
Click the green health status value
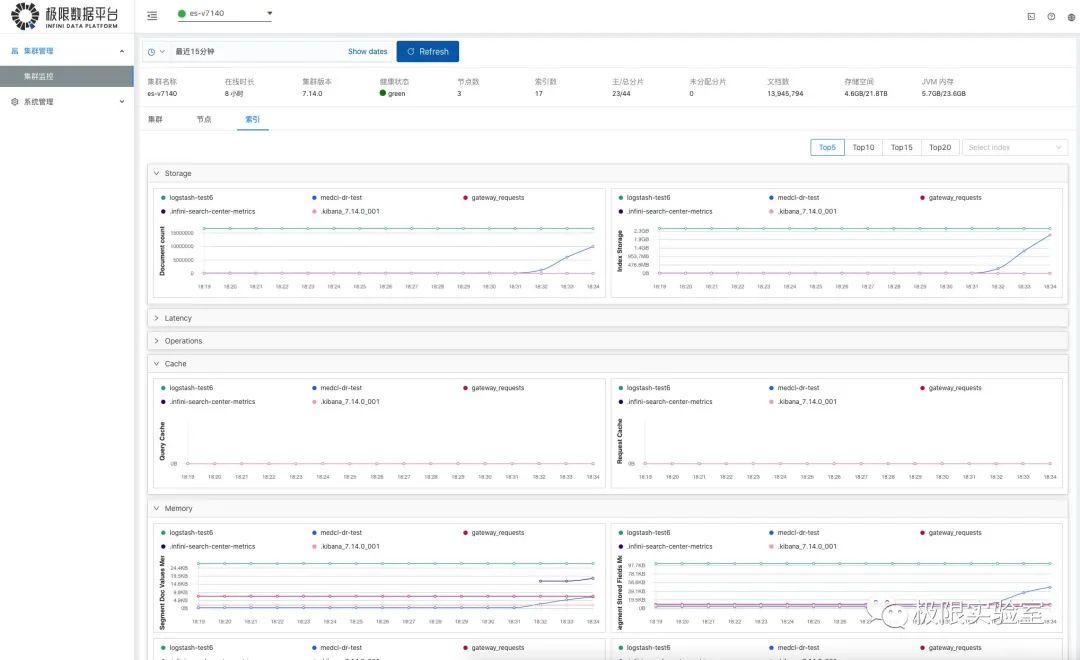393,94
